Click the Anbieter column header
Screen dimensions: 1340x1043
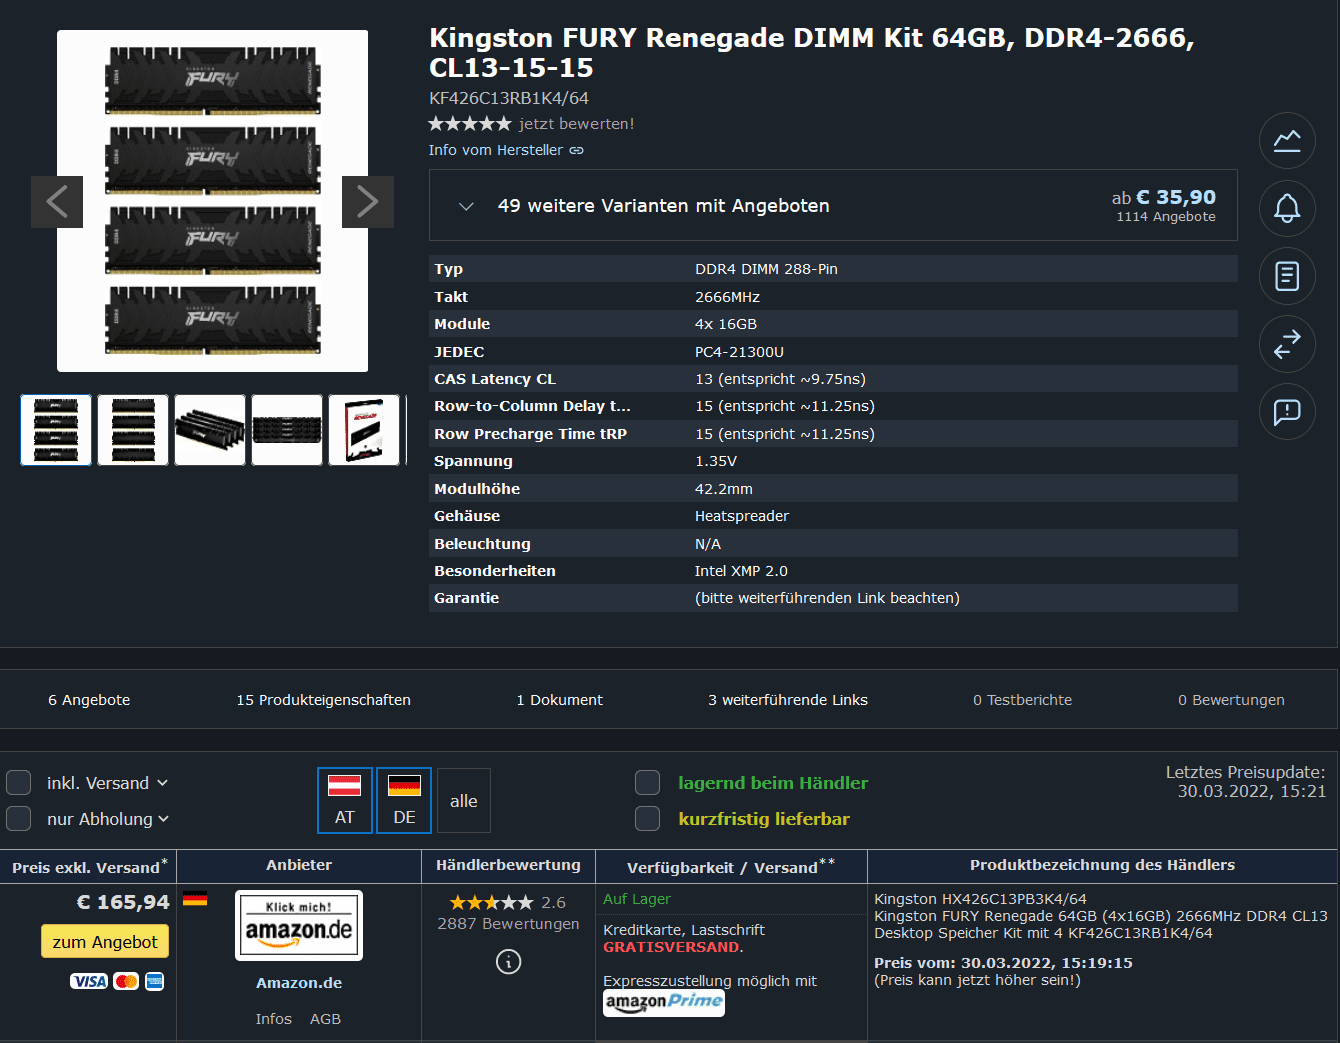click(x=299, y=866)
